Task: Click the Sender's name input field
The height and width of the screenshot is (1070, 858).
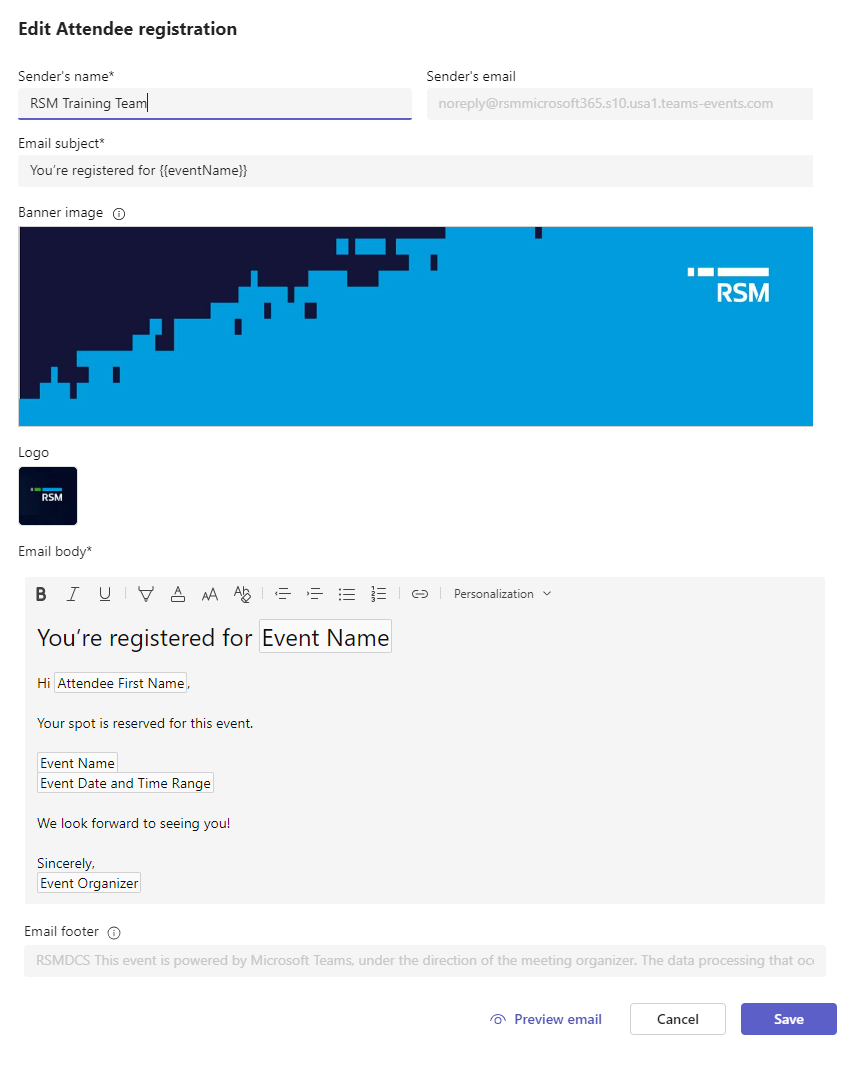Action: [215, 103]
